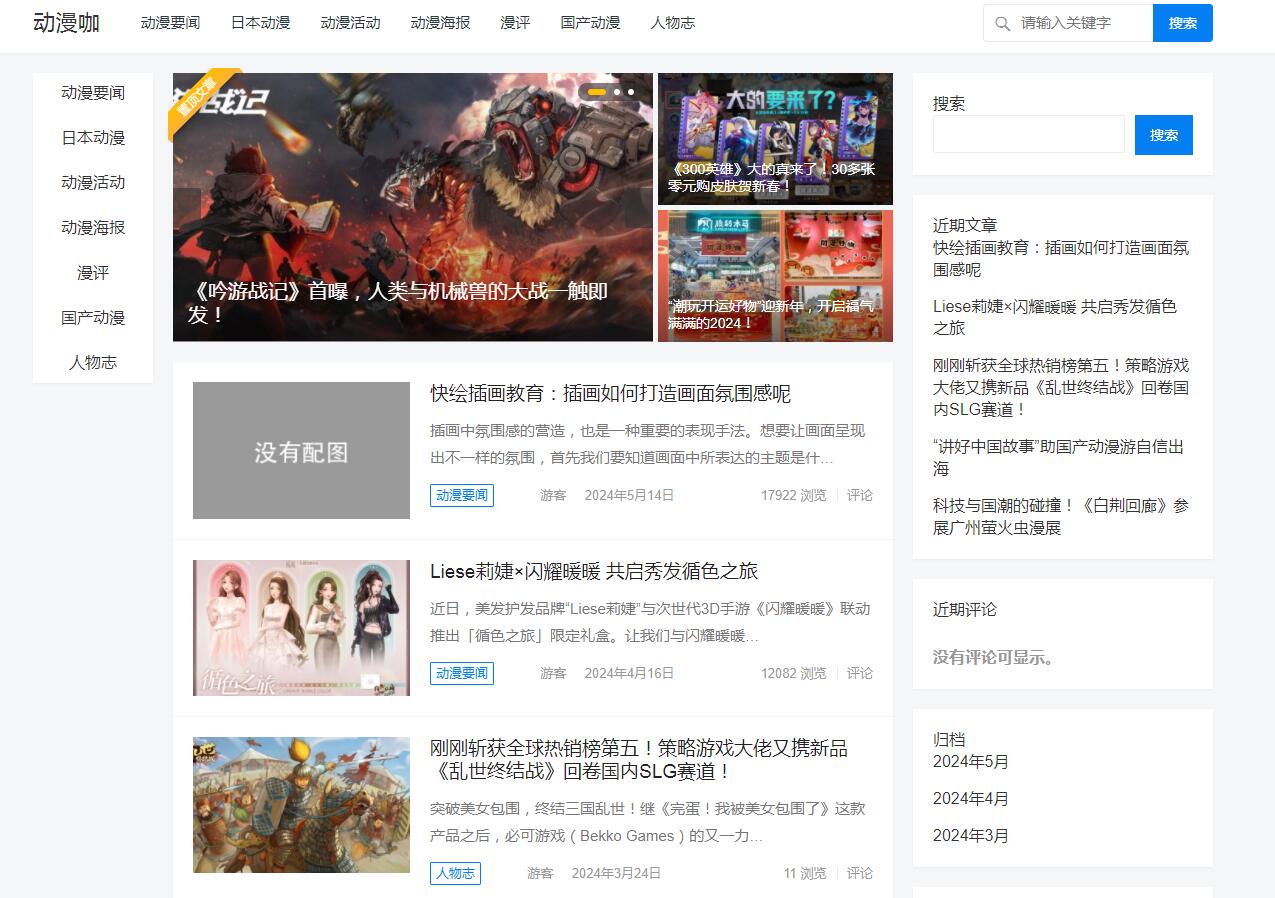1275x898 pixels.
Task: Open main list title Liese莉婕×闪耀暖暖
Action: [x=594, y=572]
